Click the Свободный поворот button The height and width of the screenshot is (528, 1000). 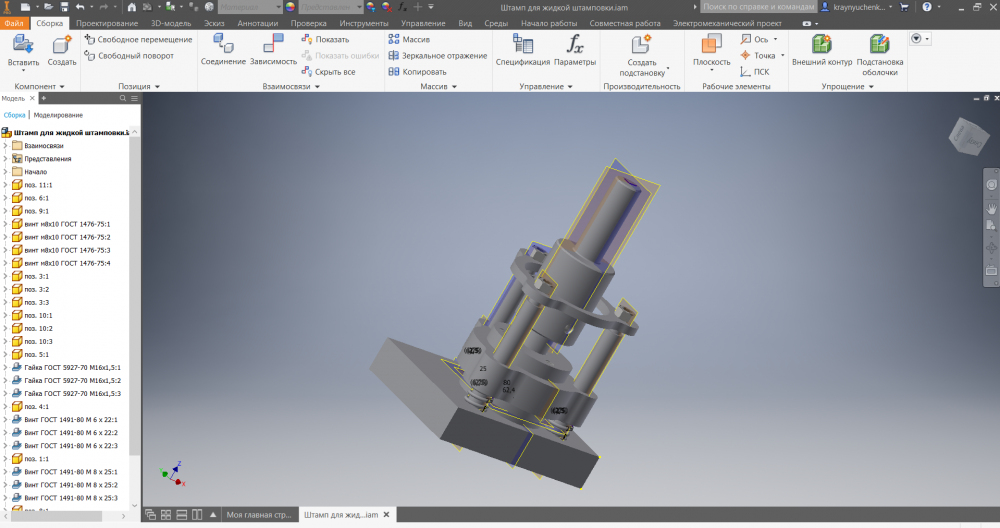[x=128, y=56]
